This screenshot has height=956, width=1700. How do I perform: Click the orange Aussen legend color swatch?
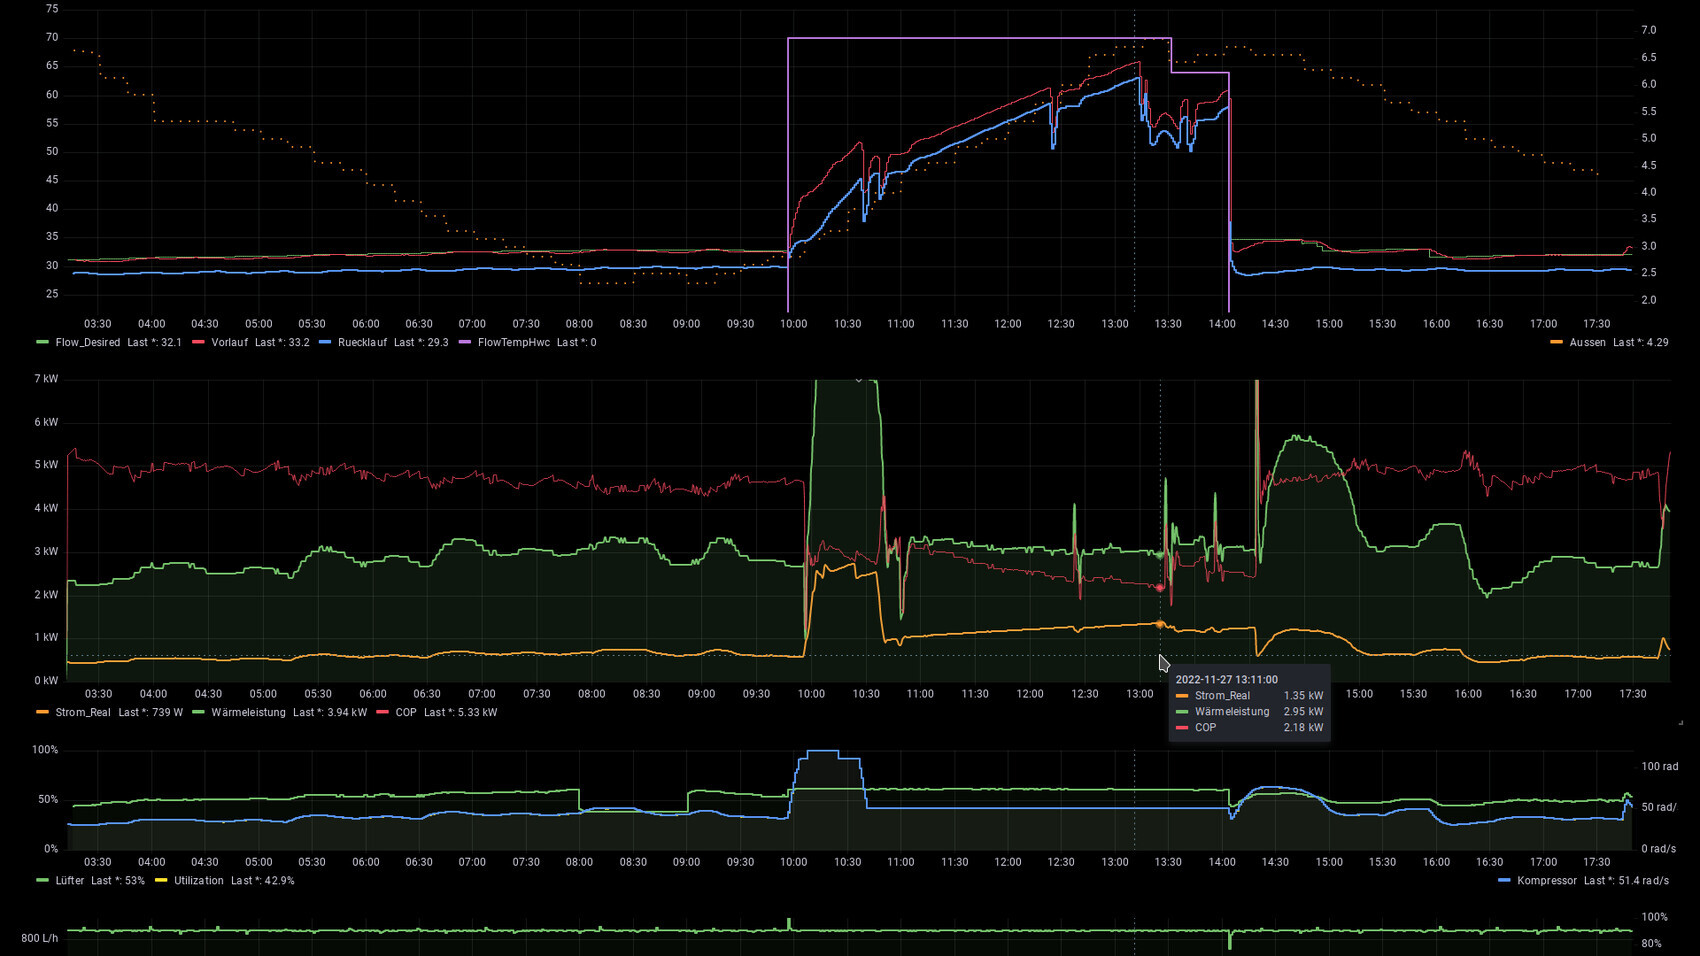pyautogui.click(x=1556, y=343)
